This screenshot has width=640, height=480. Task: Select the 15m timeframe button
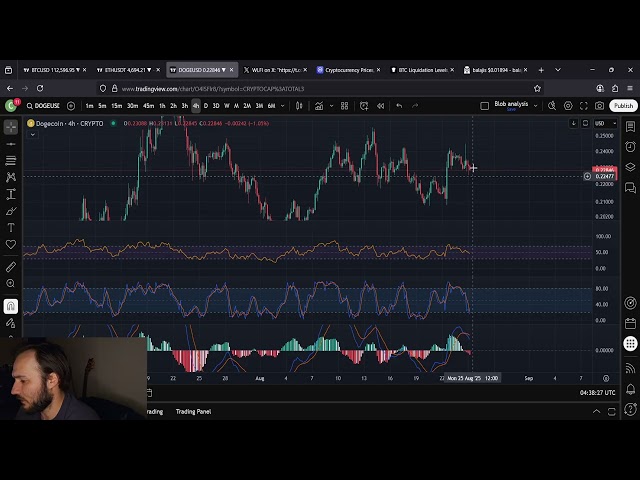point(117,106)
